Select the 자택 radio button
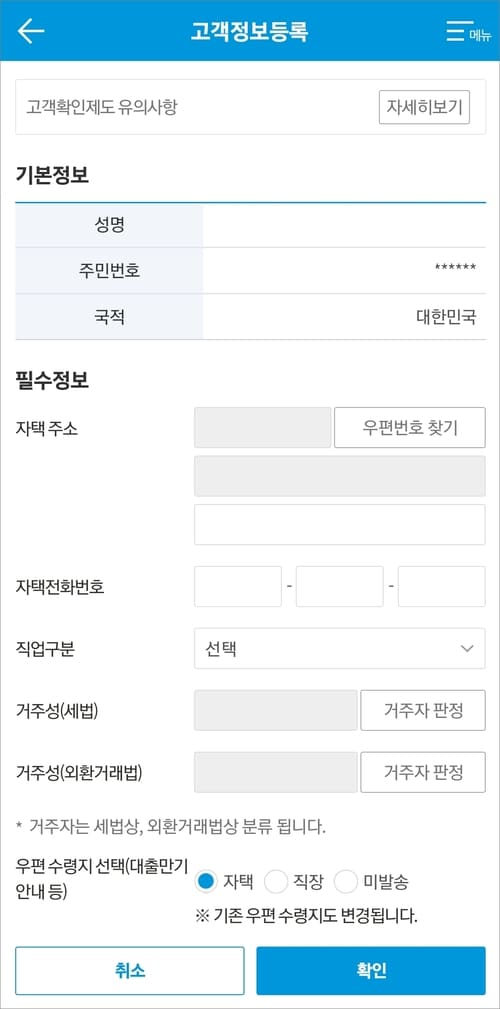This screenshot has width=500, height=1009. pyautogui.click(x=205, y=882)
